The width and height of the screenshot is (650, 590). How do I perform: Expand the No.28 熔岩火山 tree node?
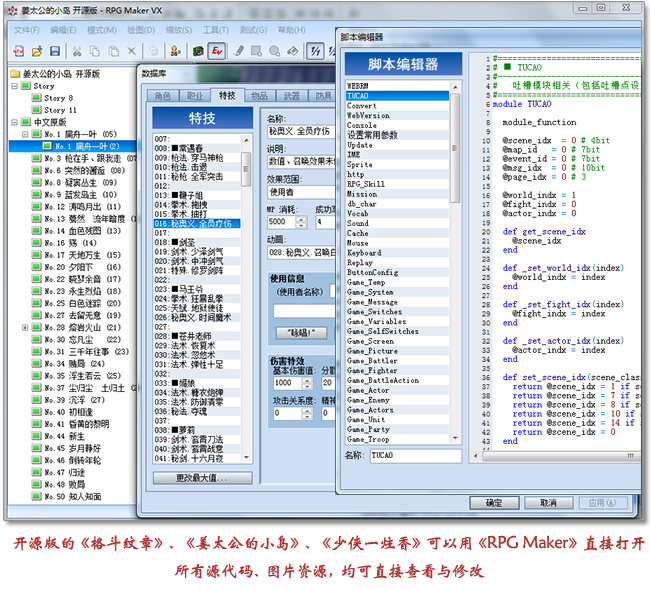(x=25, y=328)
